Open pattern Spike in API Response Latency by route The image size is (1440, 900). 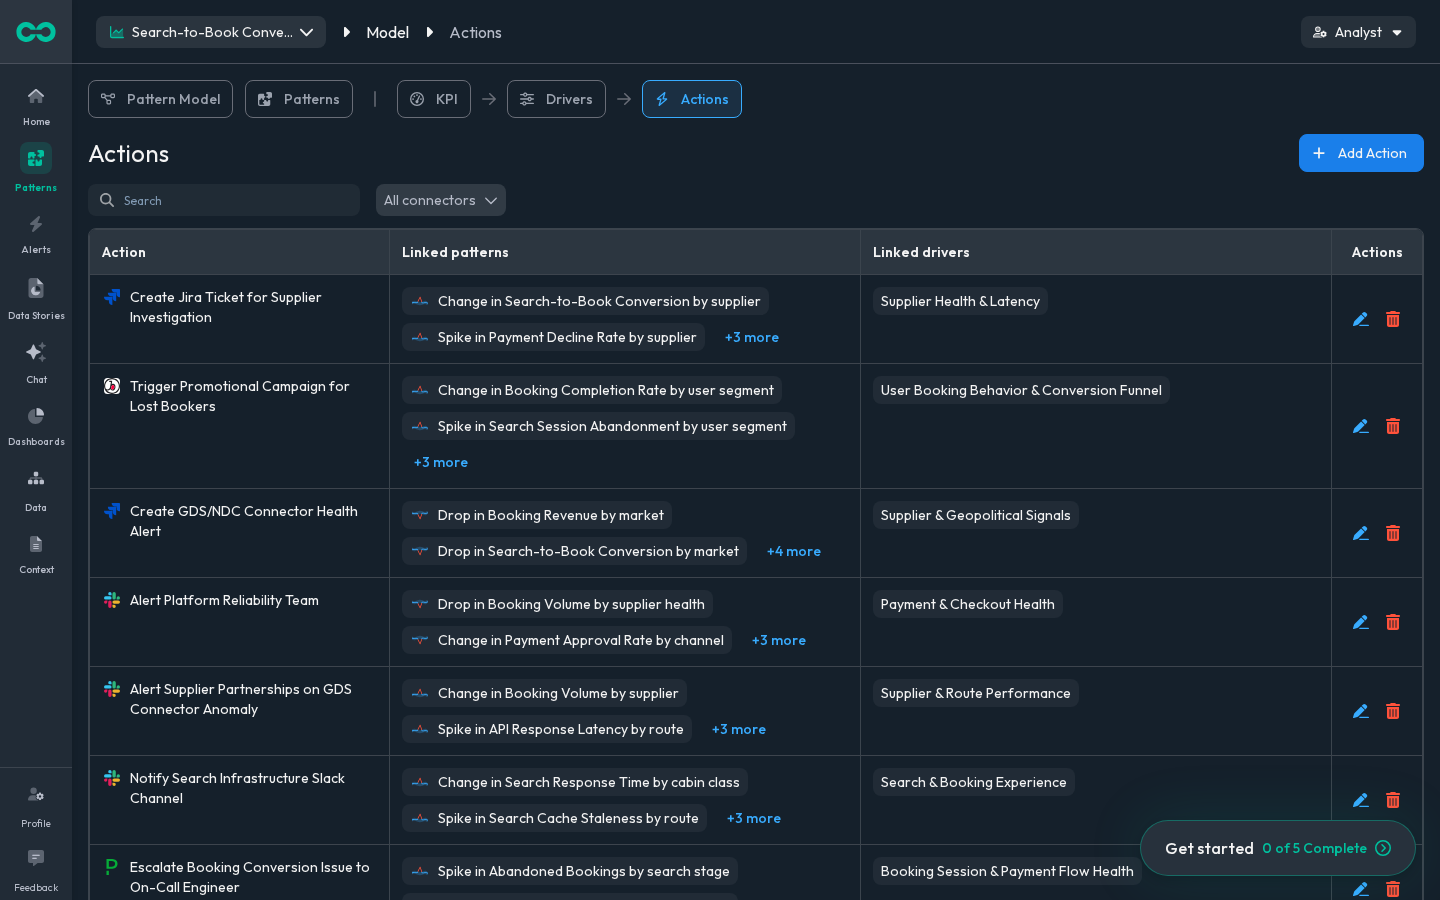(x=546, y=729)
